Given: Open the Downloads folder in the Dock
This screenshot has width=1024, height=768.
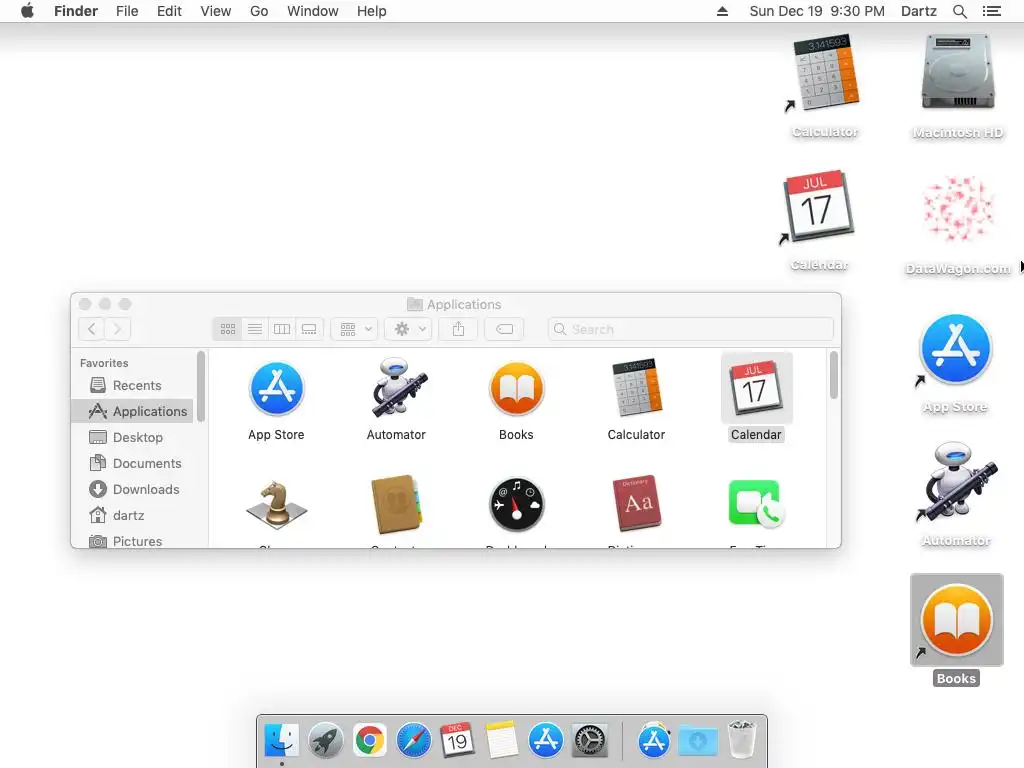Looking at the screenshot, I should 698,741.
